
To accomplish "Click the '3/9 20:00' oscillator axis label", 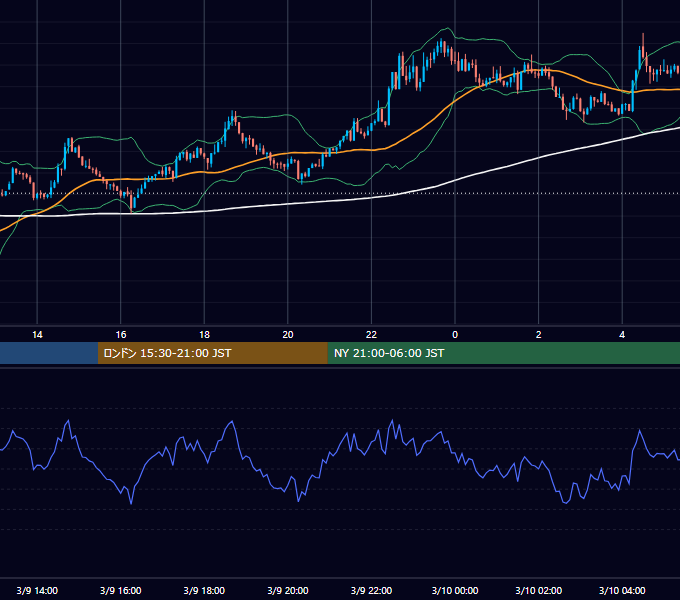I will [288, 590].
